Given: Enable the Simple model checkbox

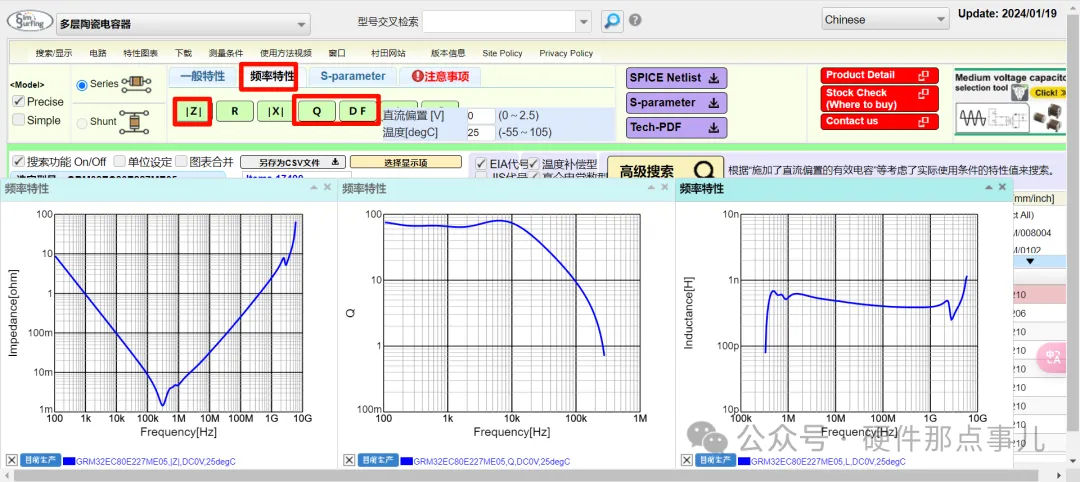Looking at the screenshot, I should (x=18, y=120).
